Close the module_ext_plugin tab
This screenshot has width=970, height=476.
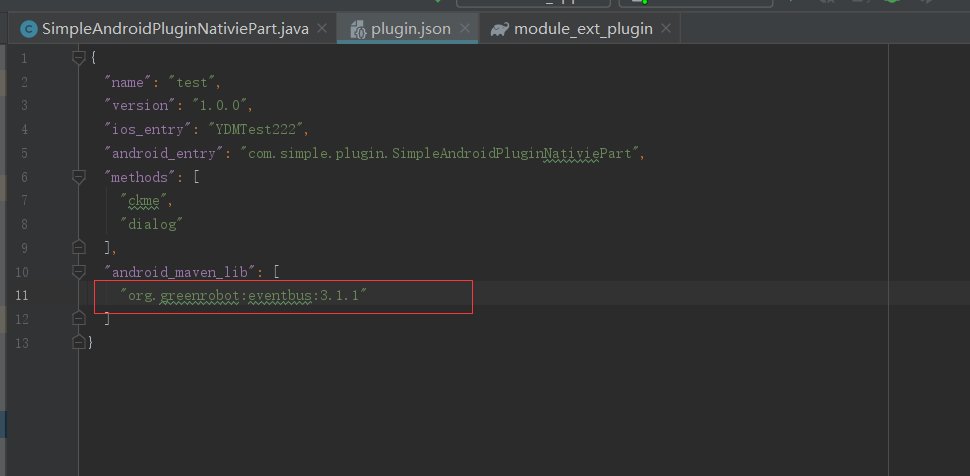(x=666, y=28)
